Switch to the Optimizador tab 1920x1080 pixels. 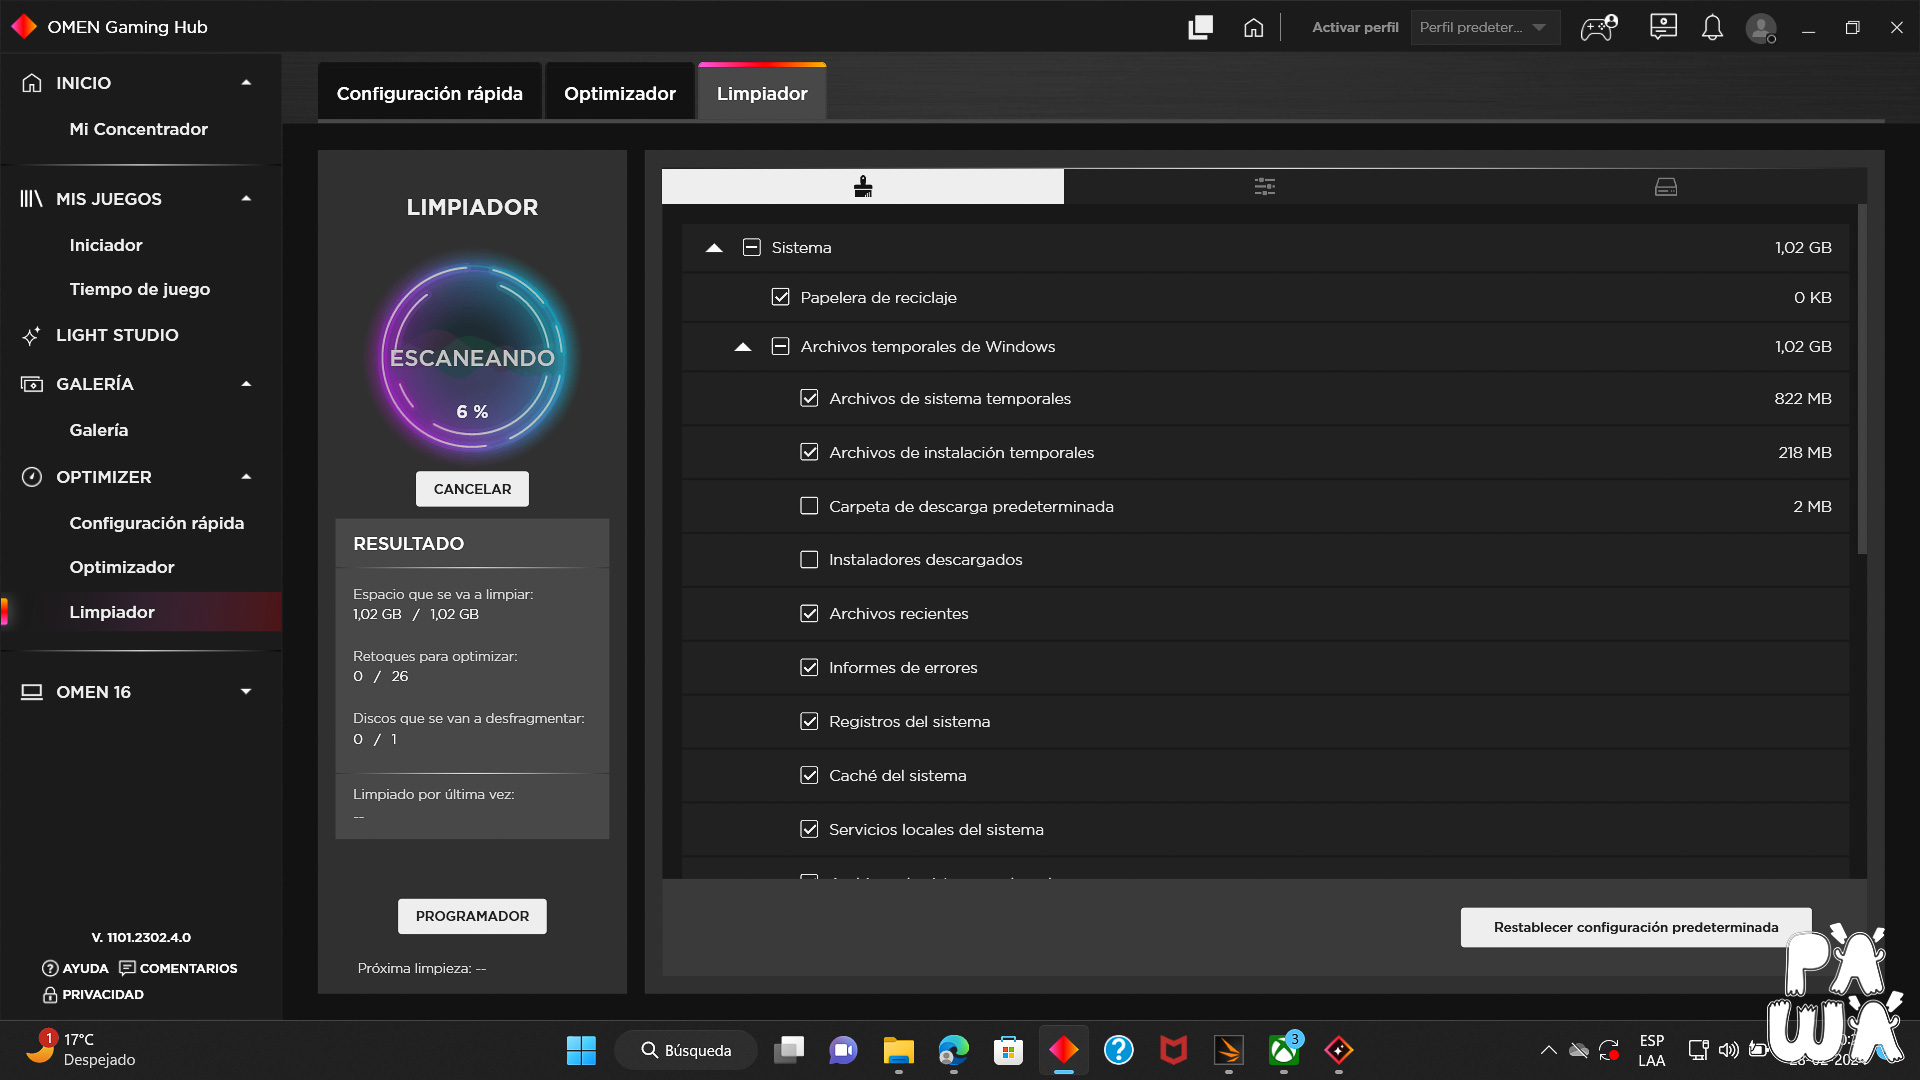pyautogui.click(x=620, y=93)
